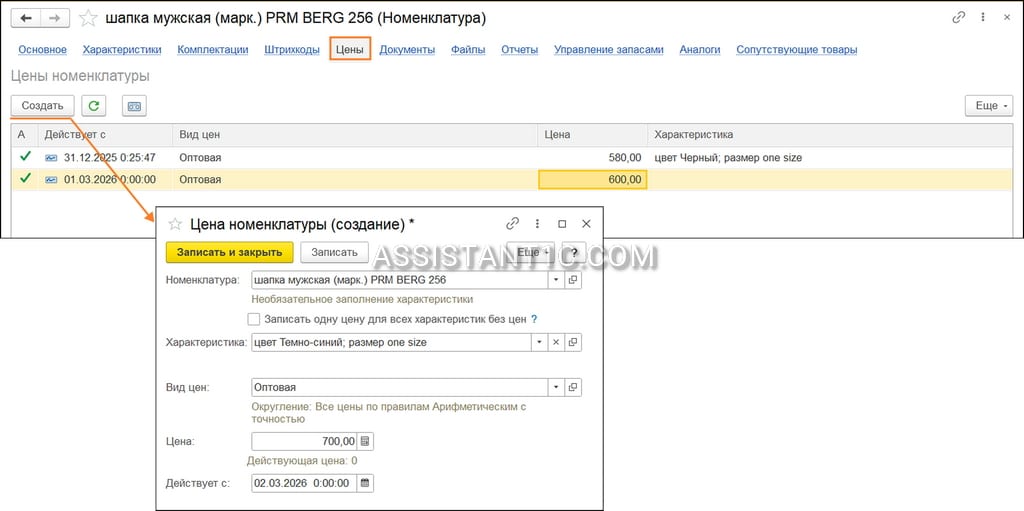Click the back navigation arrow
The width and height of the screenshot is (1024, 511).
tap(26, 18)
